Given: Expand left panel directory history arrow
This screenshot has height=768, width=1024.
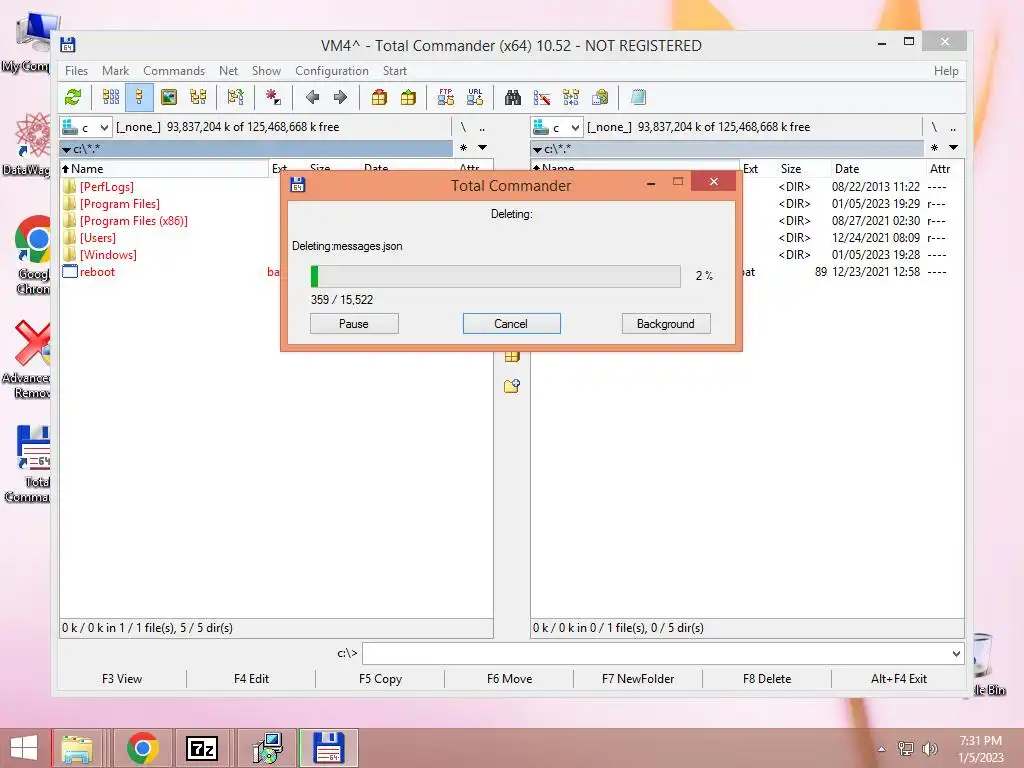Looking at the screenshot, I should coord(482,148).
